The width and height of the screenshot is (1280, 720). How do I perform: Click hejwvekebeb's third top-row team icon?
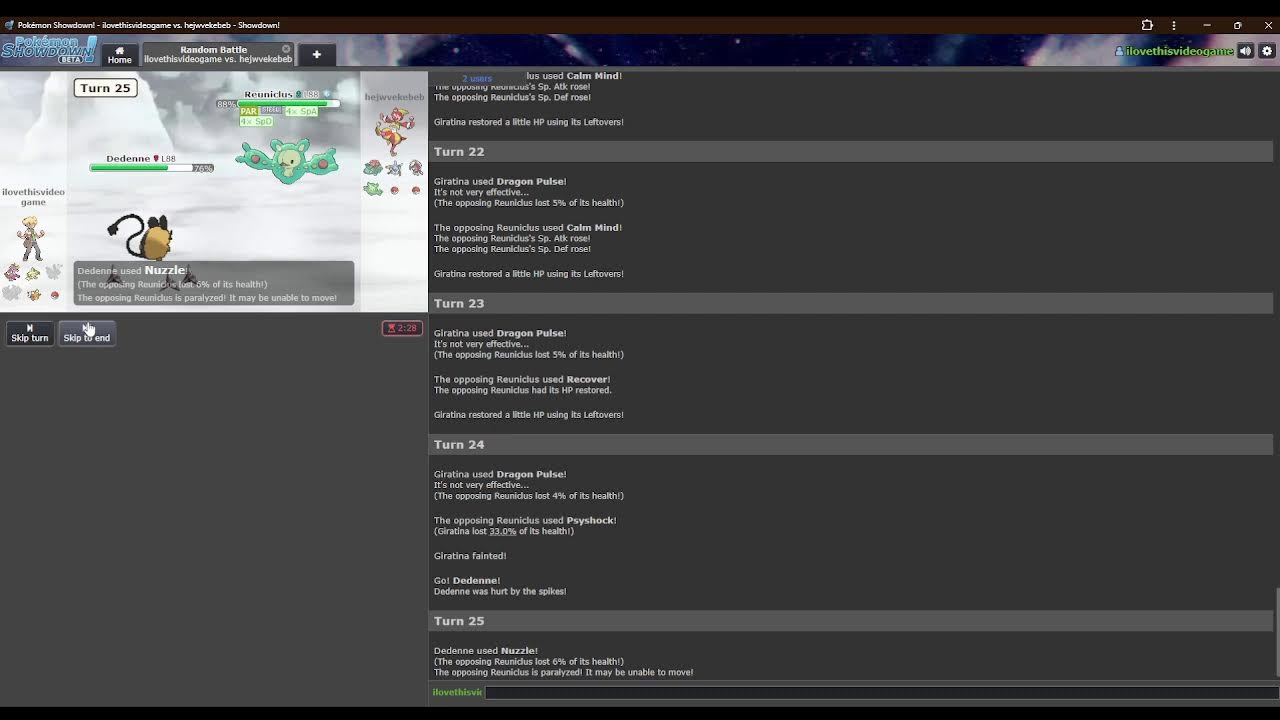[x=416, y=168]
